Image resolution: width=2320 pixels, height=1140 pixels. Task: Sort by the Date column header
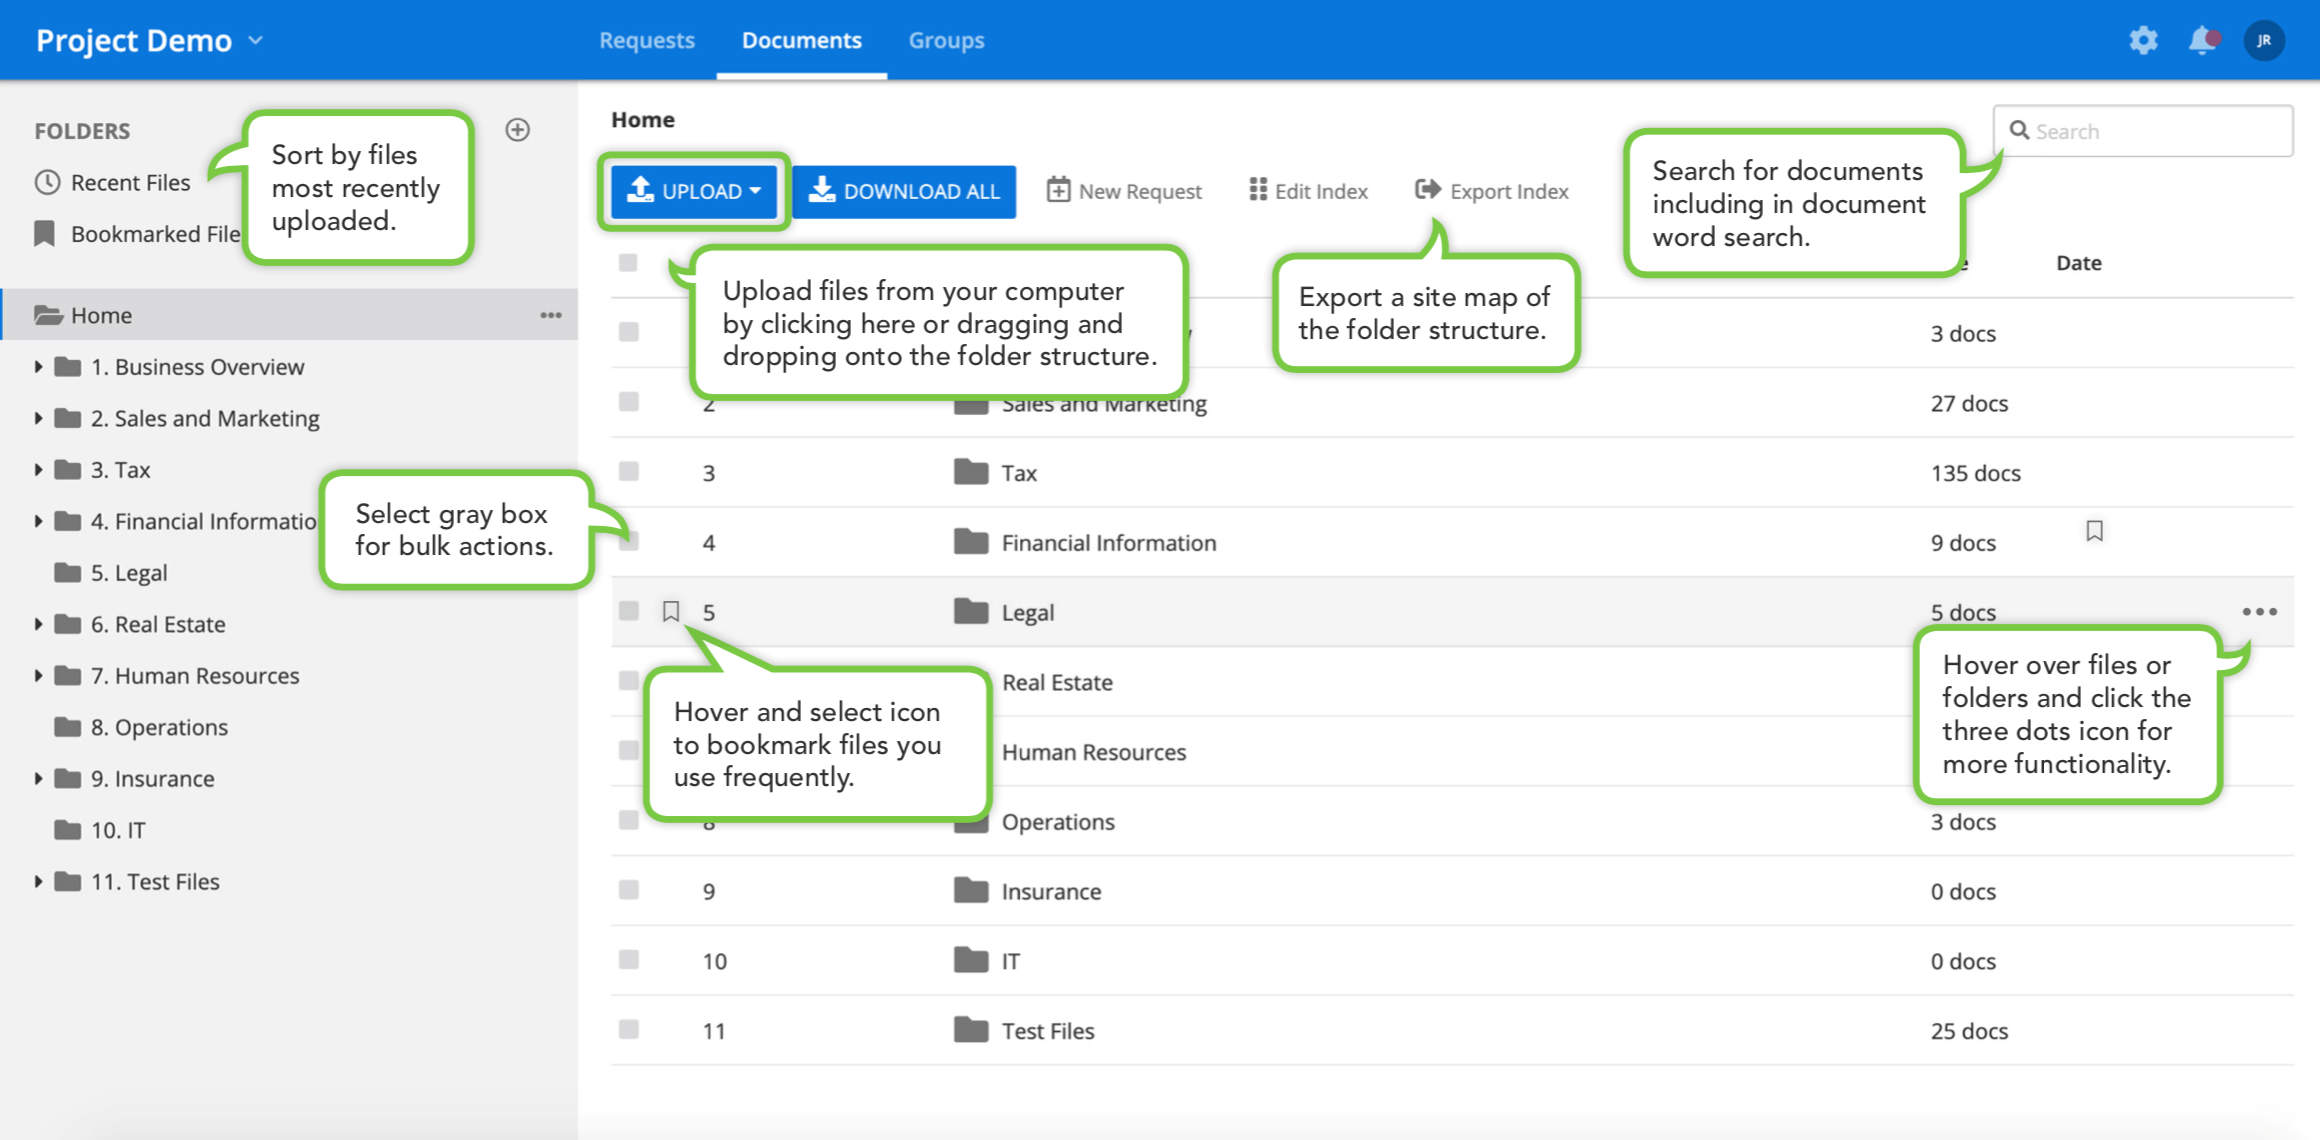2079,263
